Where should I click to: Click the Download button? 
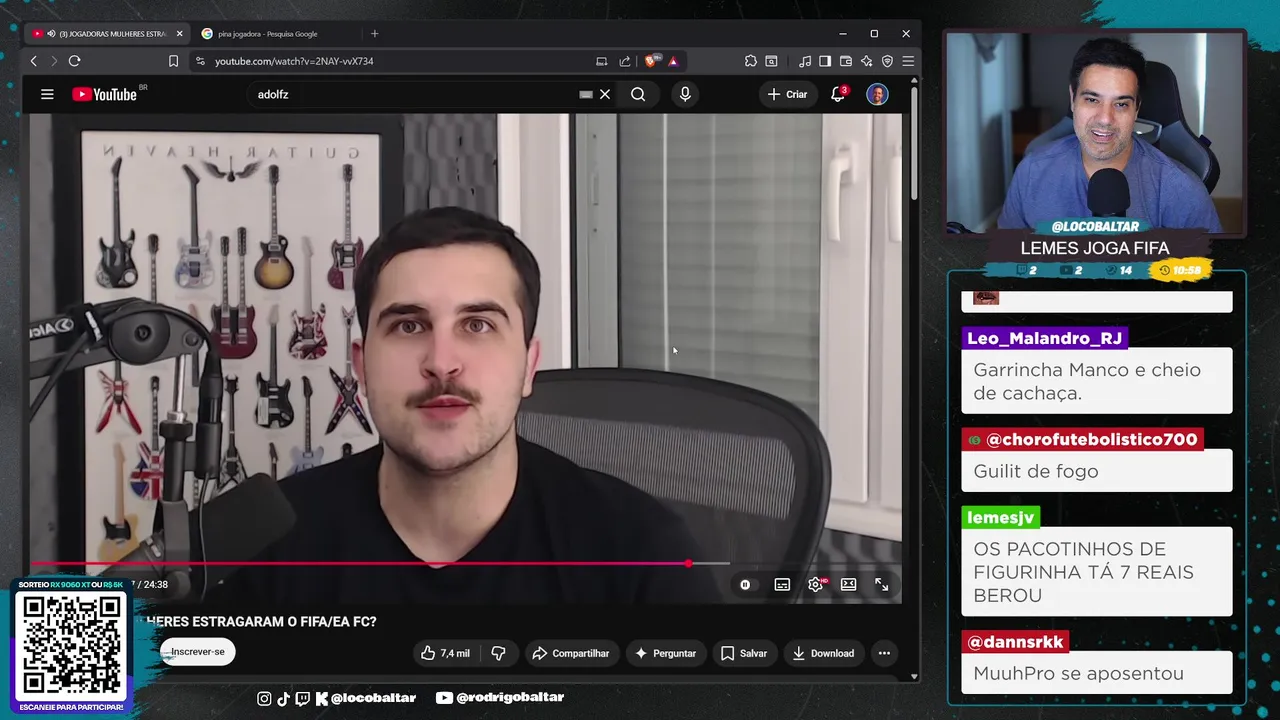point(822,653)
